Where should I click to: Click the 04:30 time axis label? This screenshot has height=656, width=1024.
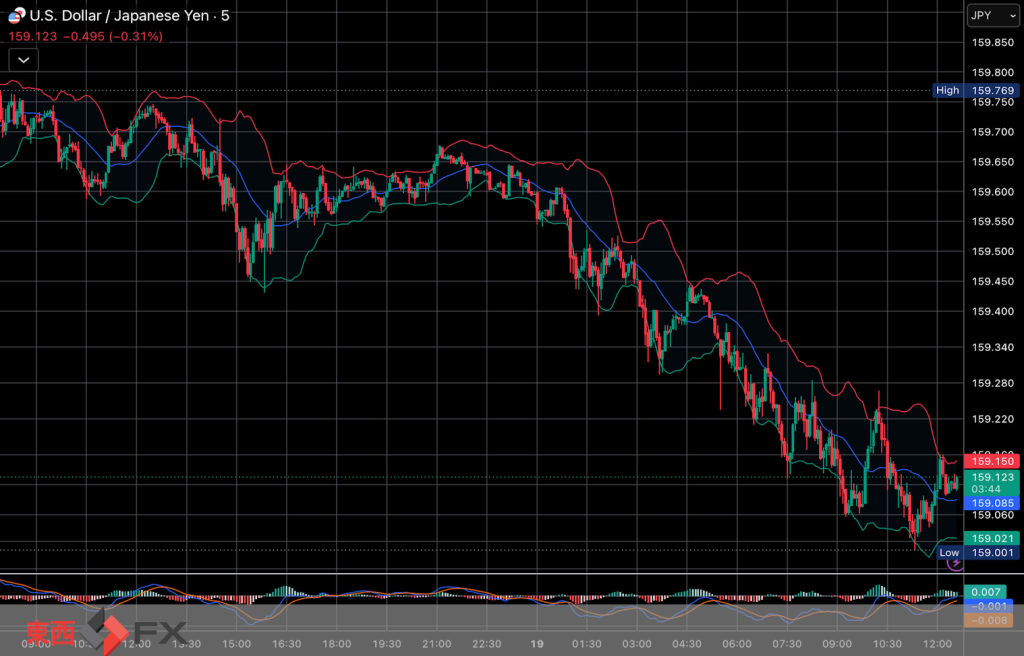687,644
